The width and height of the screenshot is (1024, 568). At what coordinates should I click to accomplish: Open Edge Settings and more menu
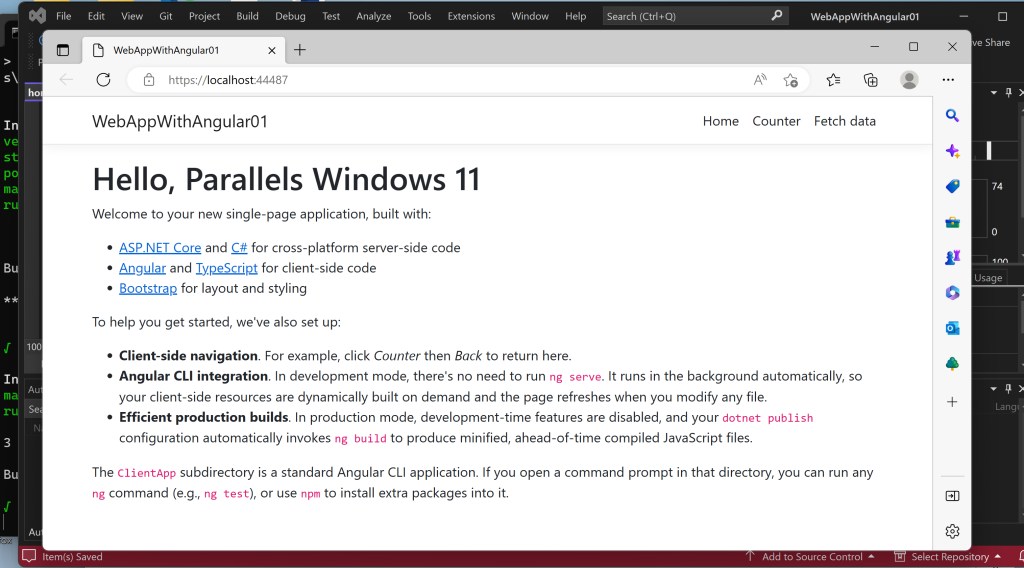[947, 80]
